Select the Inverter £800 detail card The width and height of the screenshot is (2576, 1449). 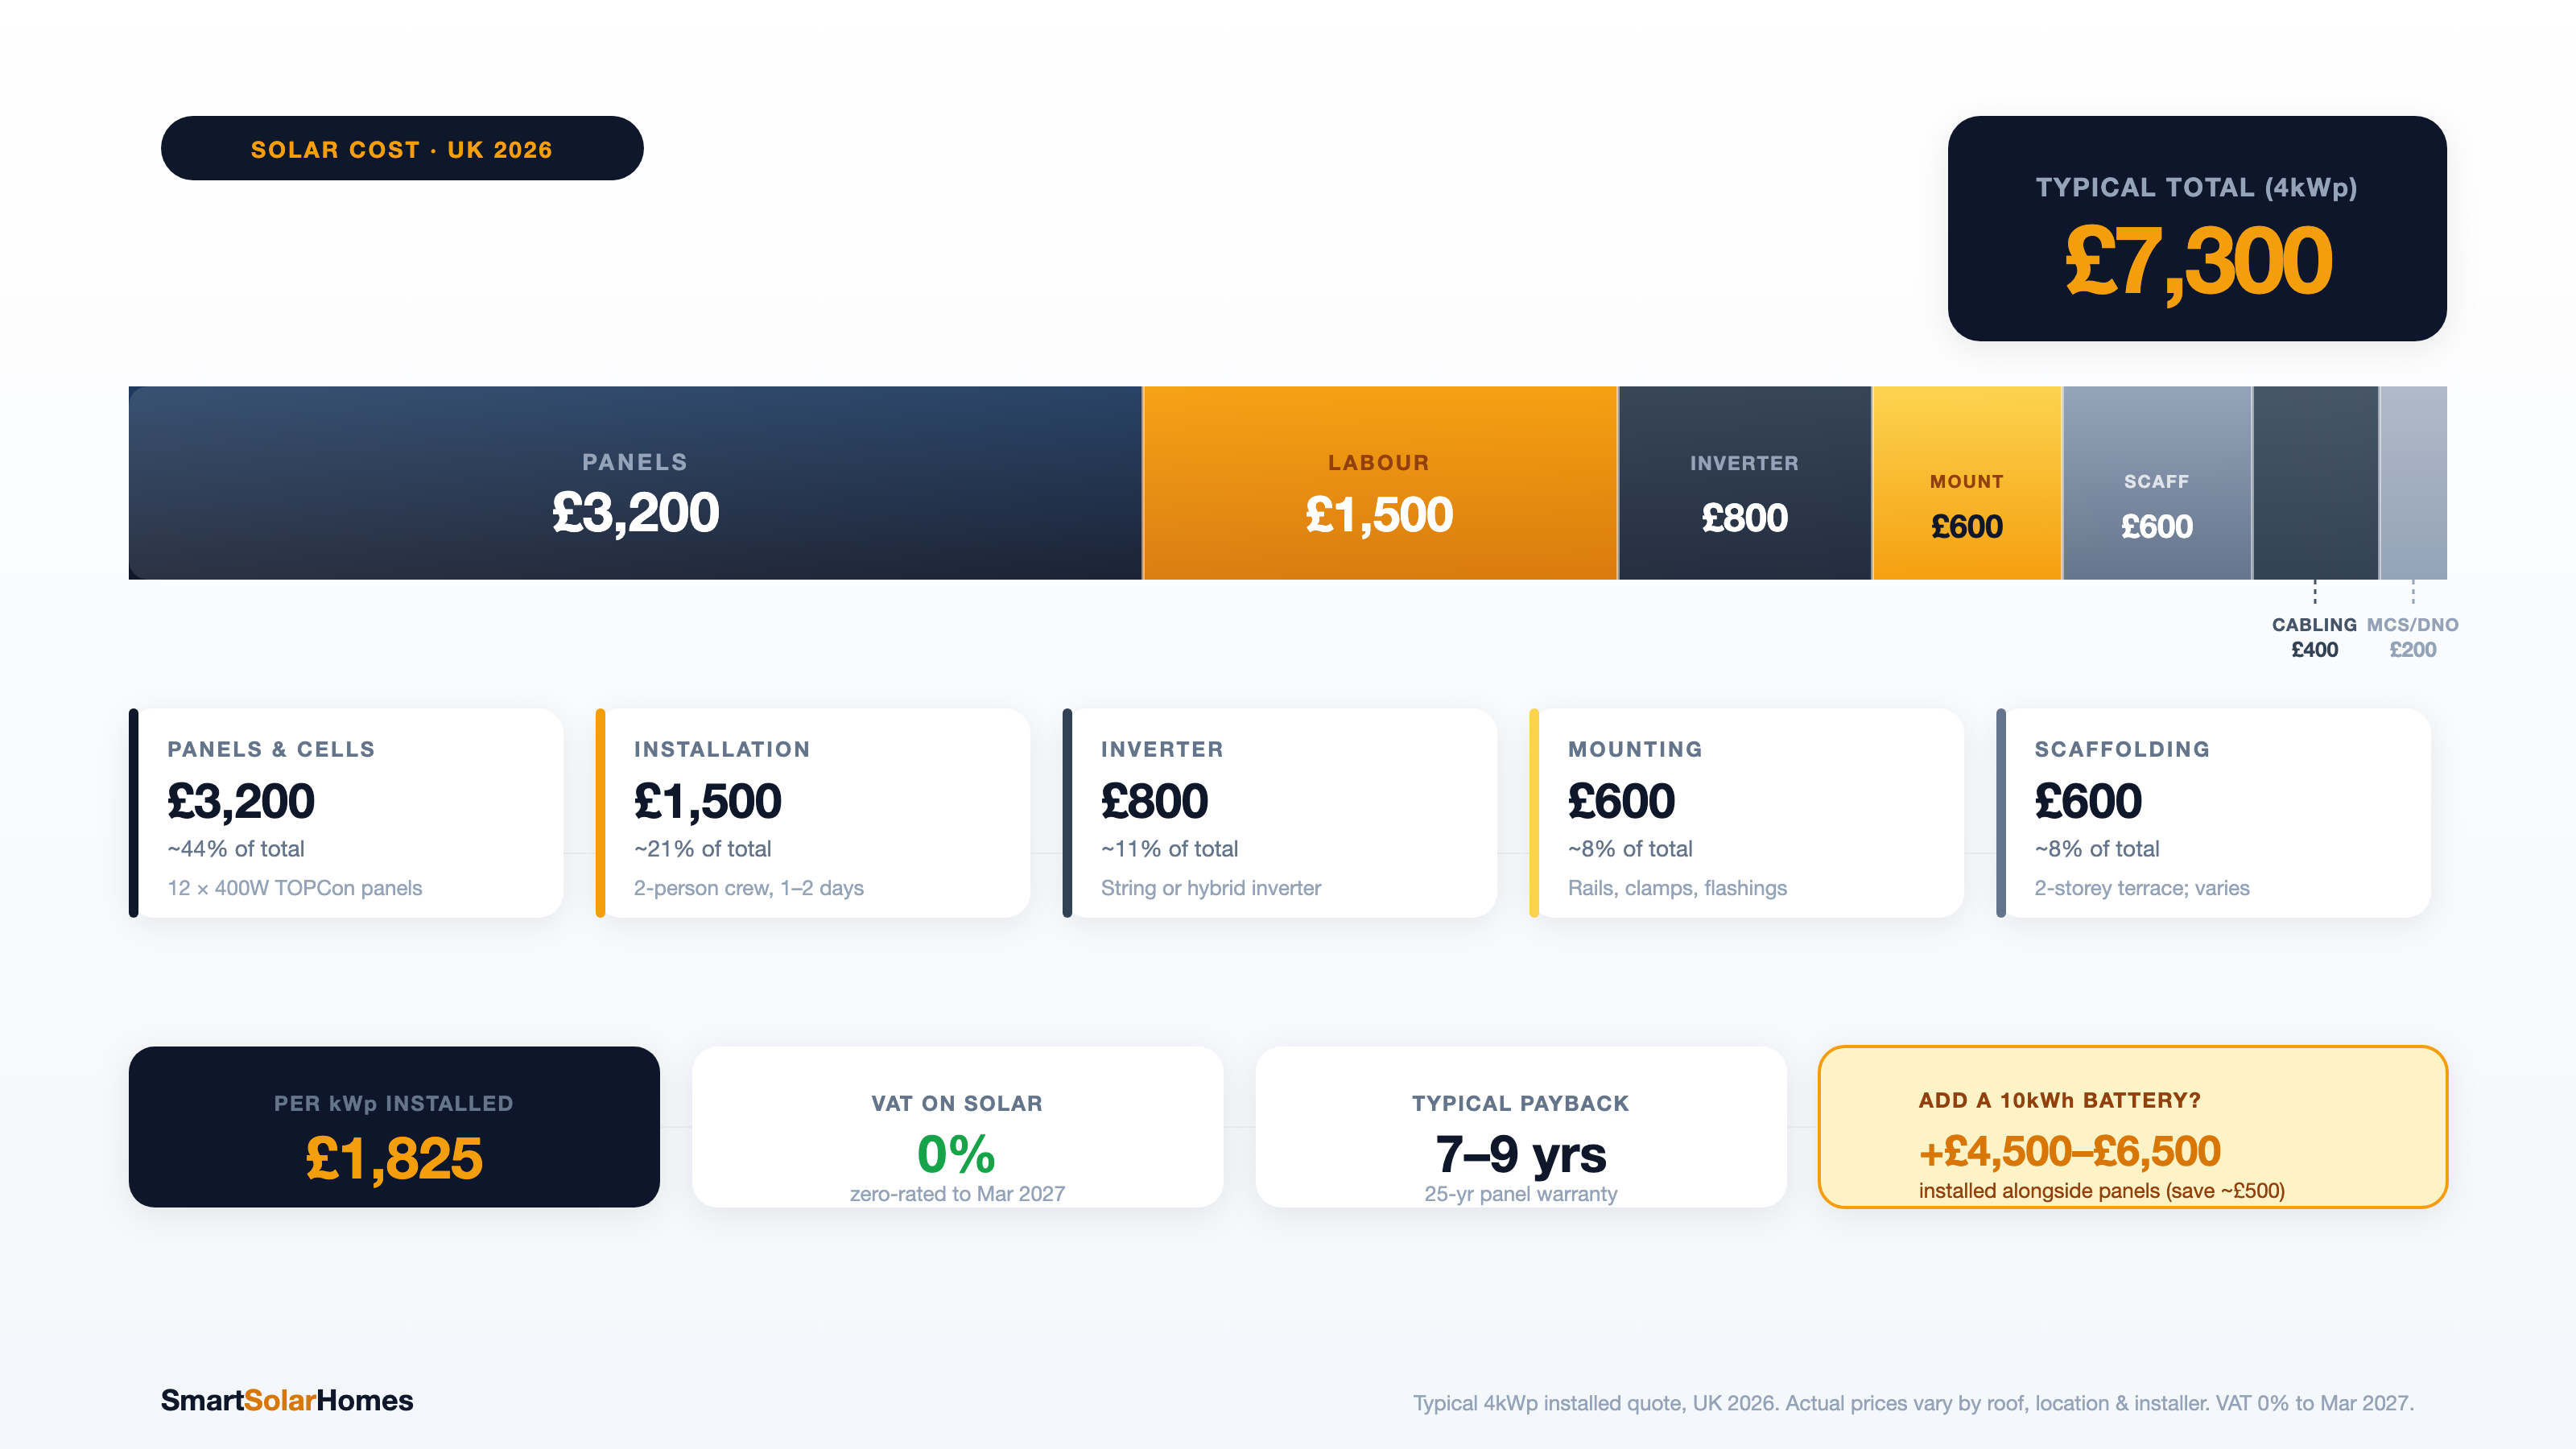point(1280,813)
